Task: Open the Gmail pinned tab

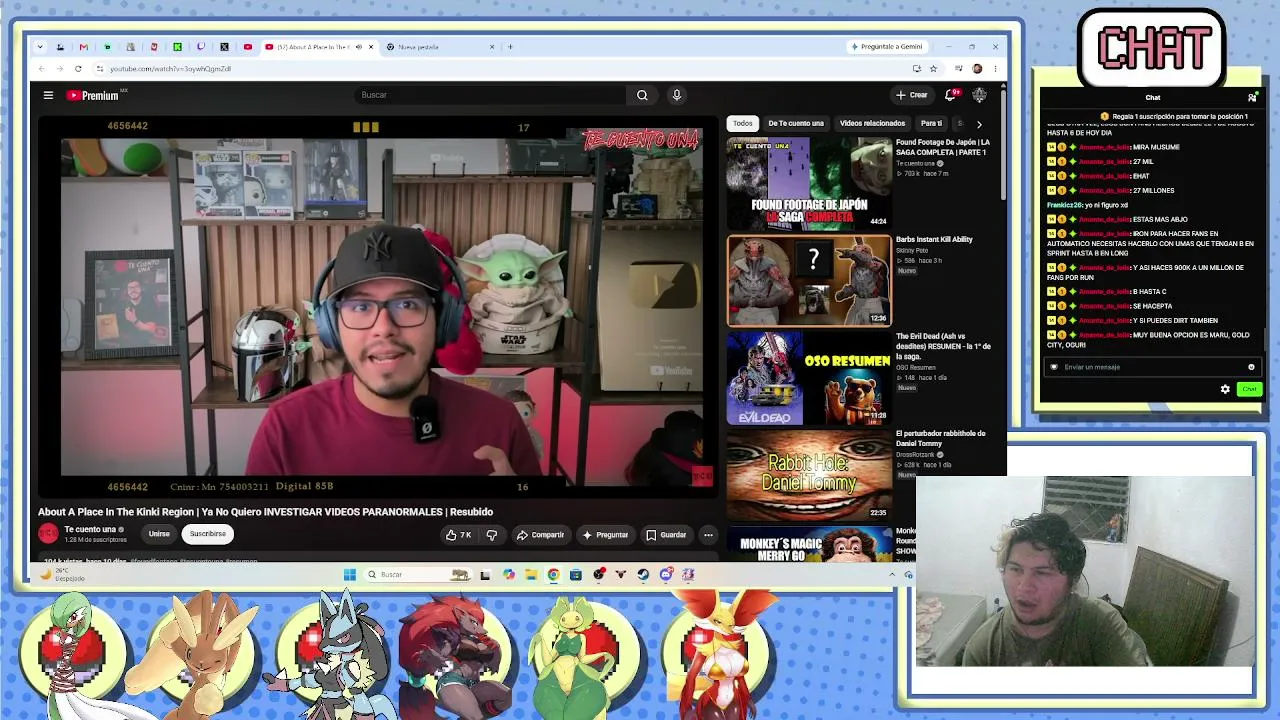Action: (83, 47)
